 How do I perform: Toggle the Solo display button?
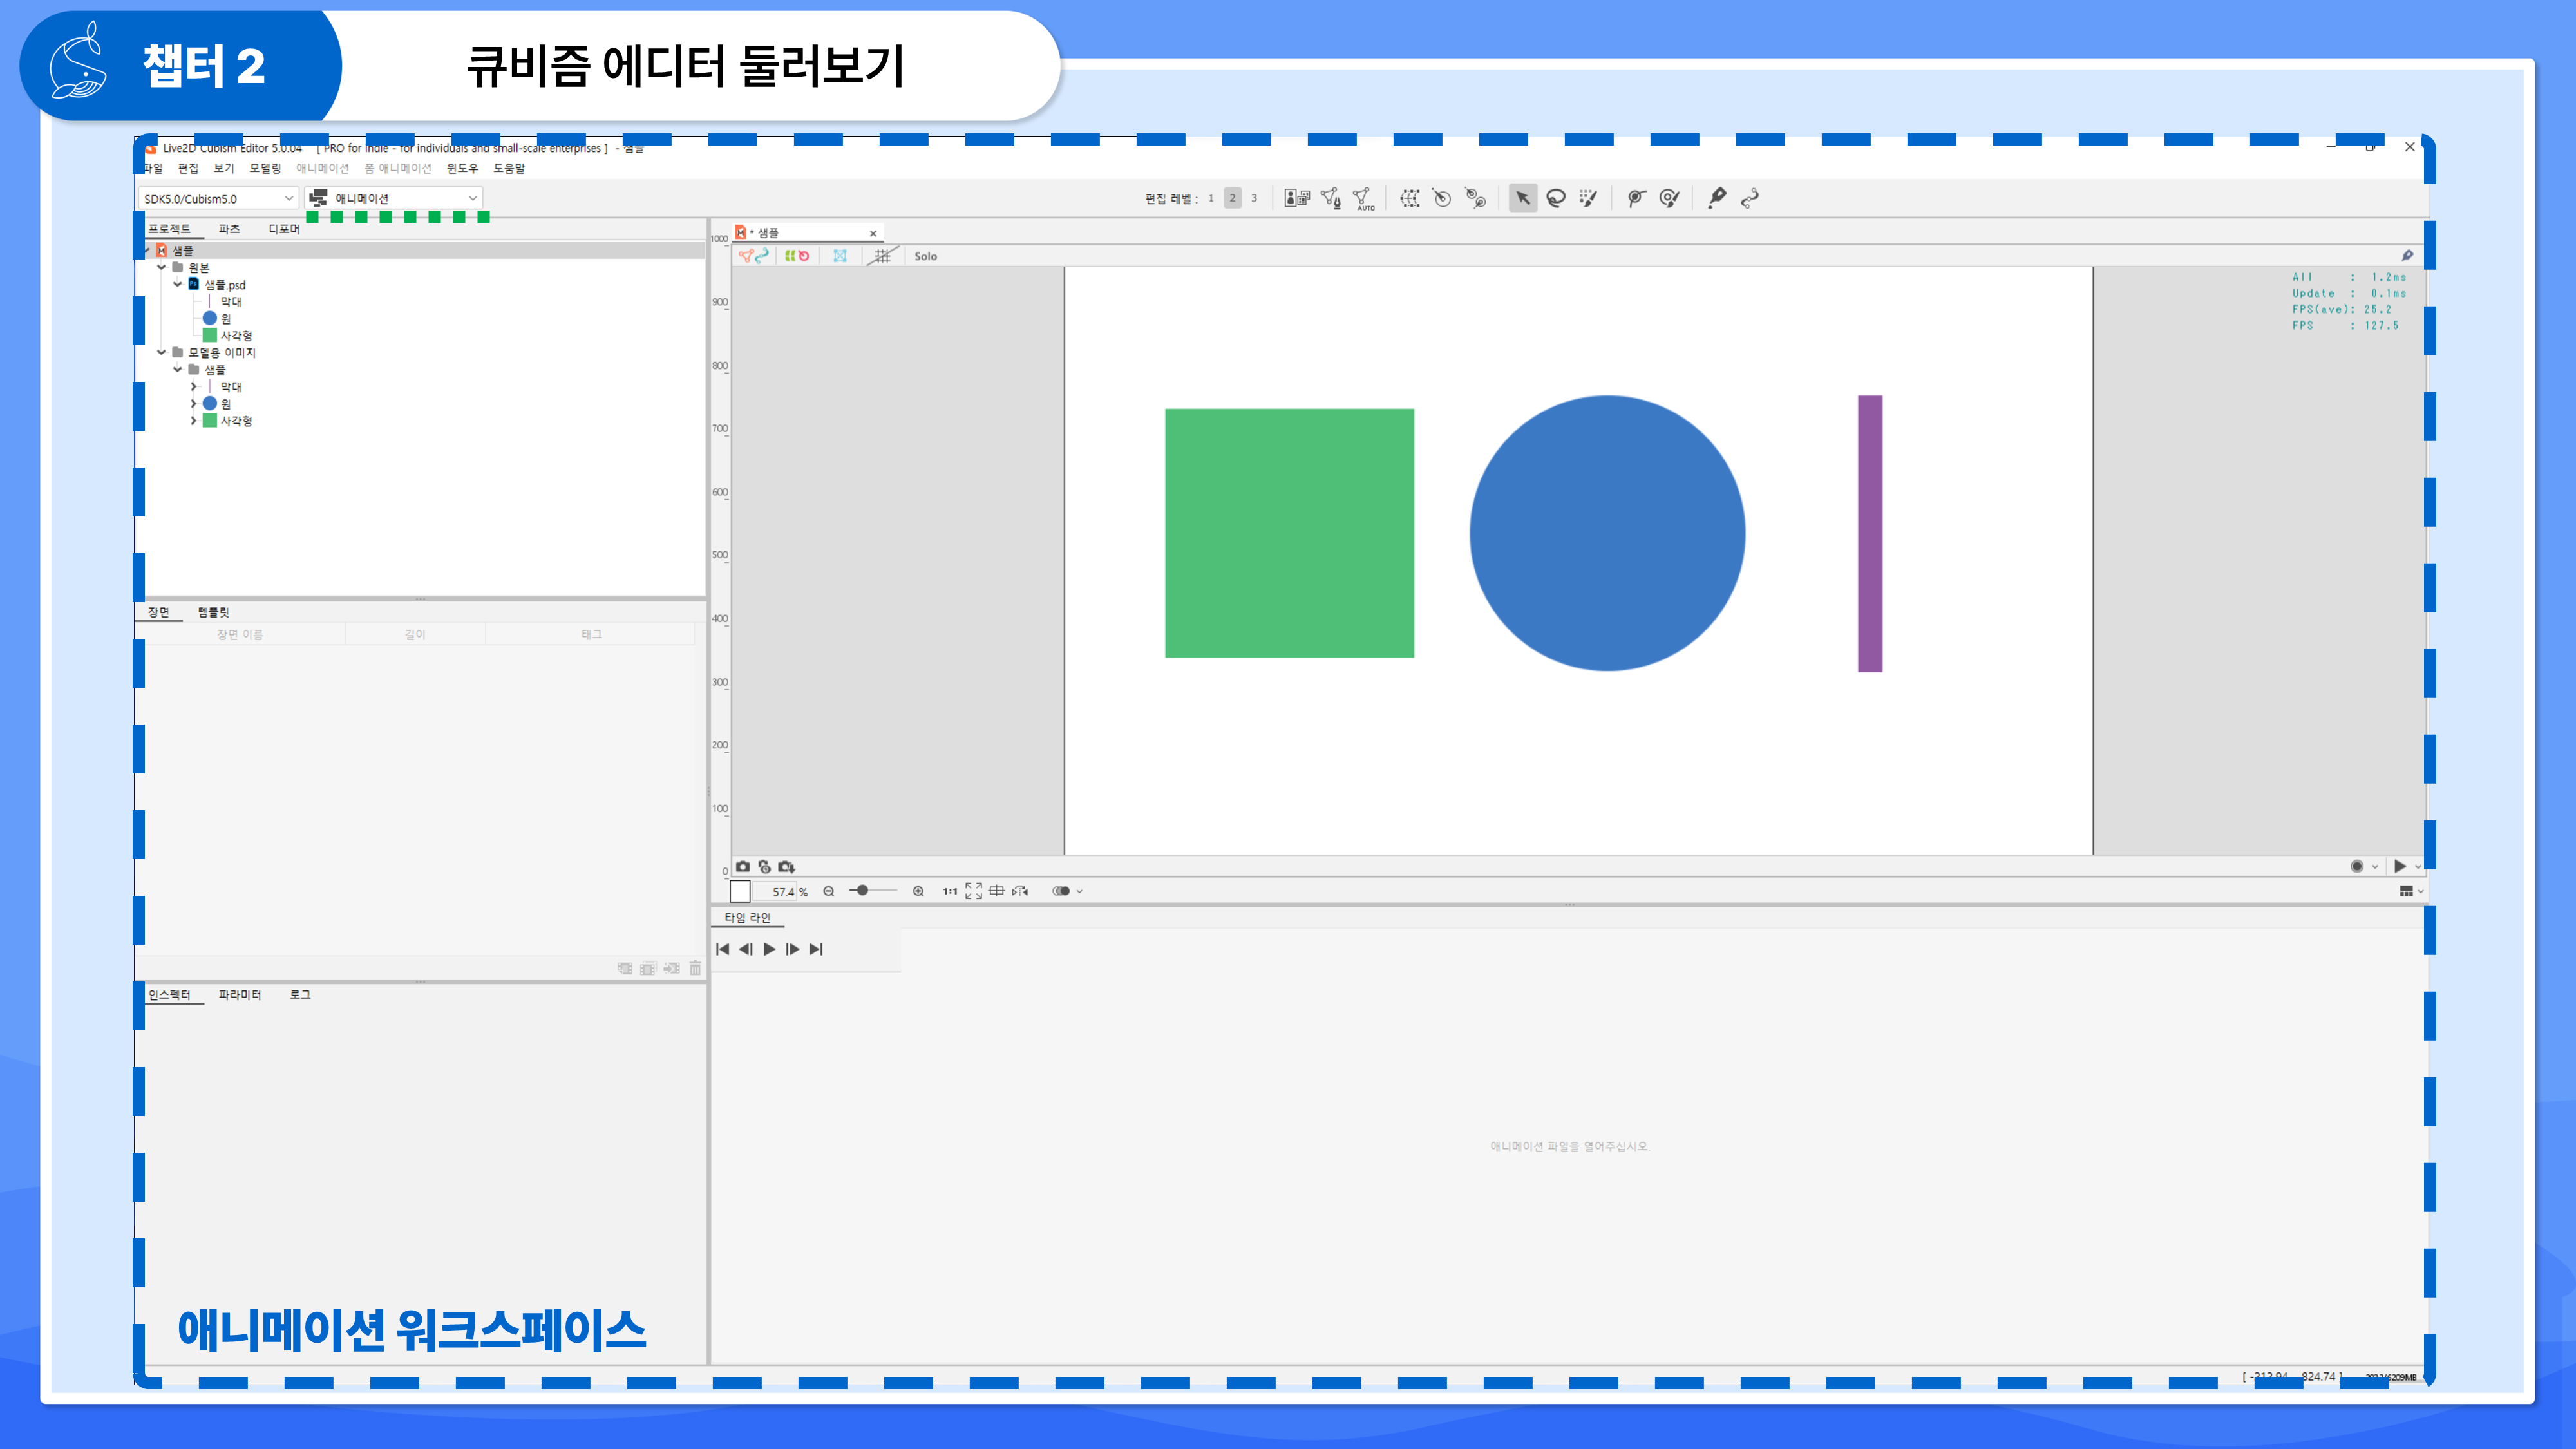[x=925, y=256]
